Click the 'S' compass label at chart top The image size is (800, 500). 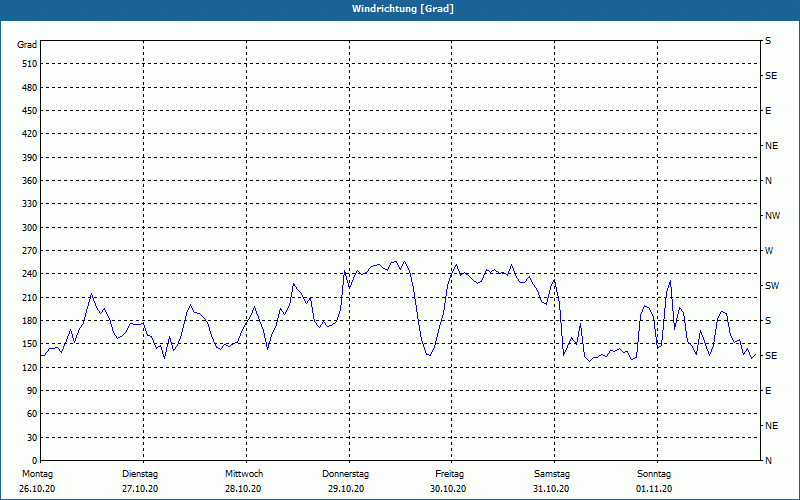[768, 41]
